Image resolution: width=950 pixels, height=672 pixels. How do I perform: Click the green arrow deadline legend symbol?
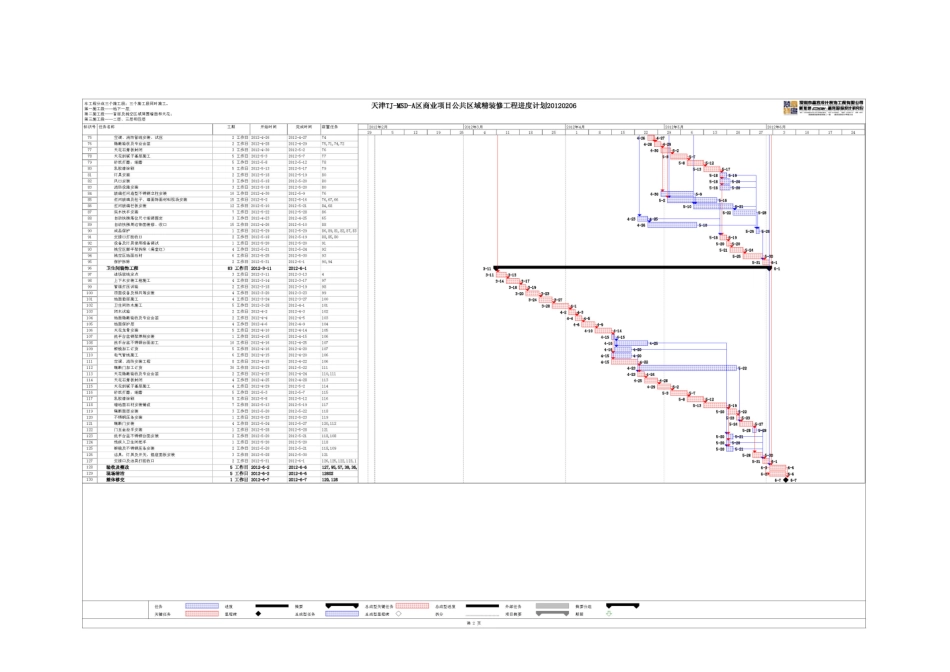(x=609, y=614)
